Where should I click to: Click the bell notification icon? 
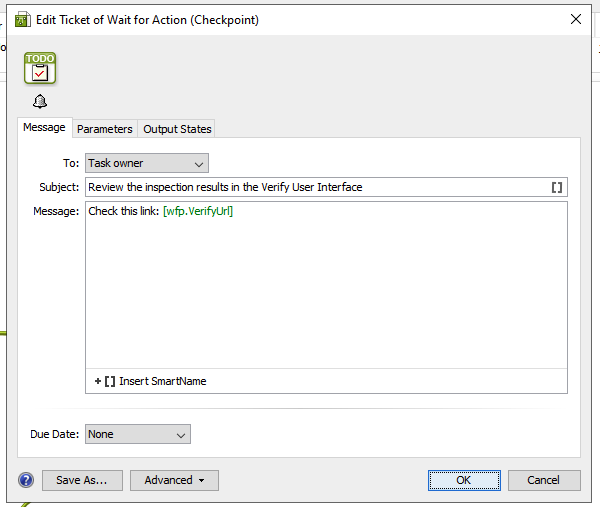(x=40, y=102)
